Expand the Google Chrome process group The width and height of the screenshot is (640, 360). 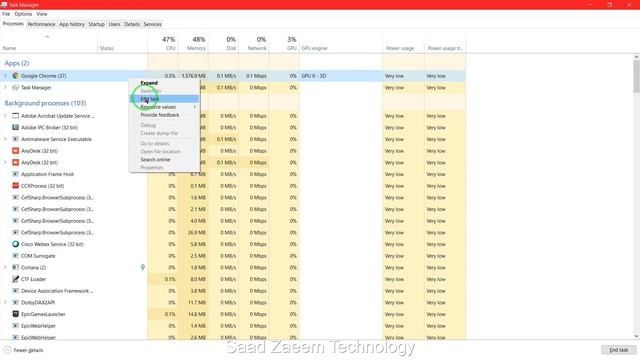pos(5,76)
